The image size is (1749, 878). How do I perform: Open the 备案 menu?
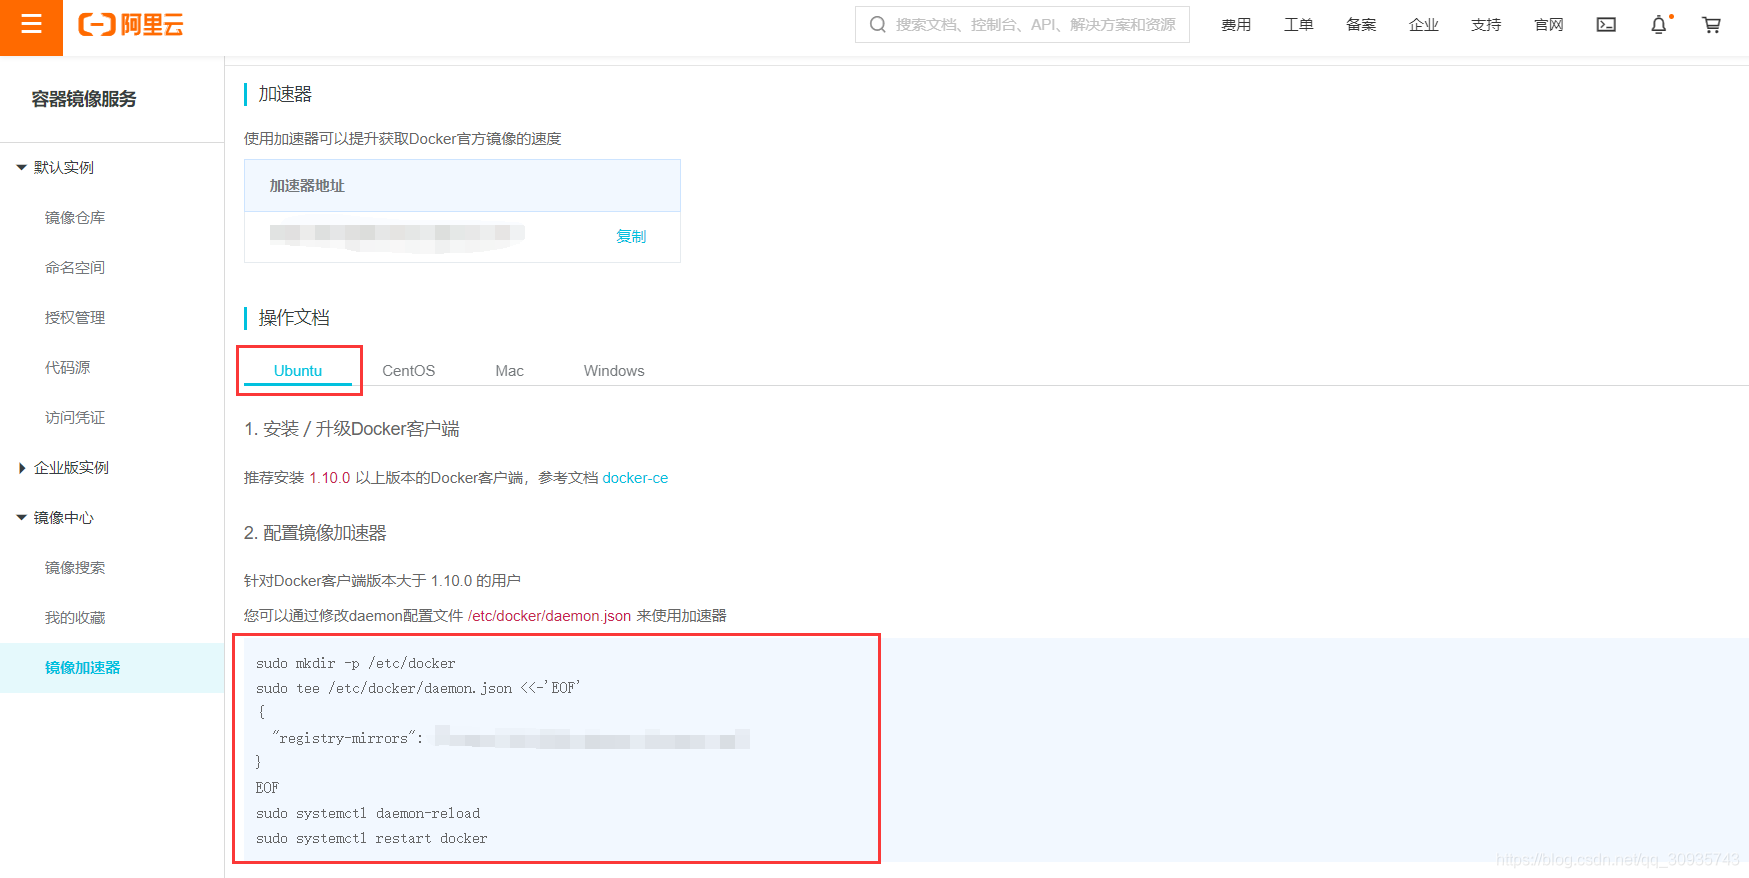click(x=1361, y=25)
